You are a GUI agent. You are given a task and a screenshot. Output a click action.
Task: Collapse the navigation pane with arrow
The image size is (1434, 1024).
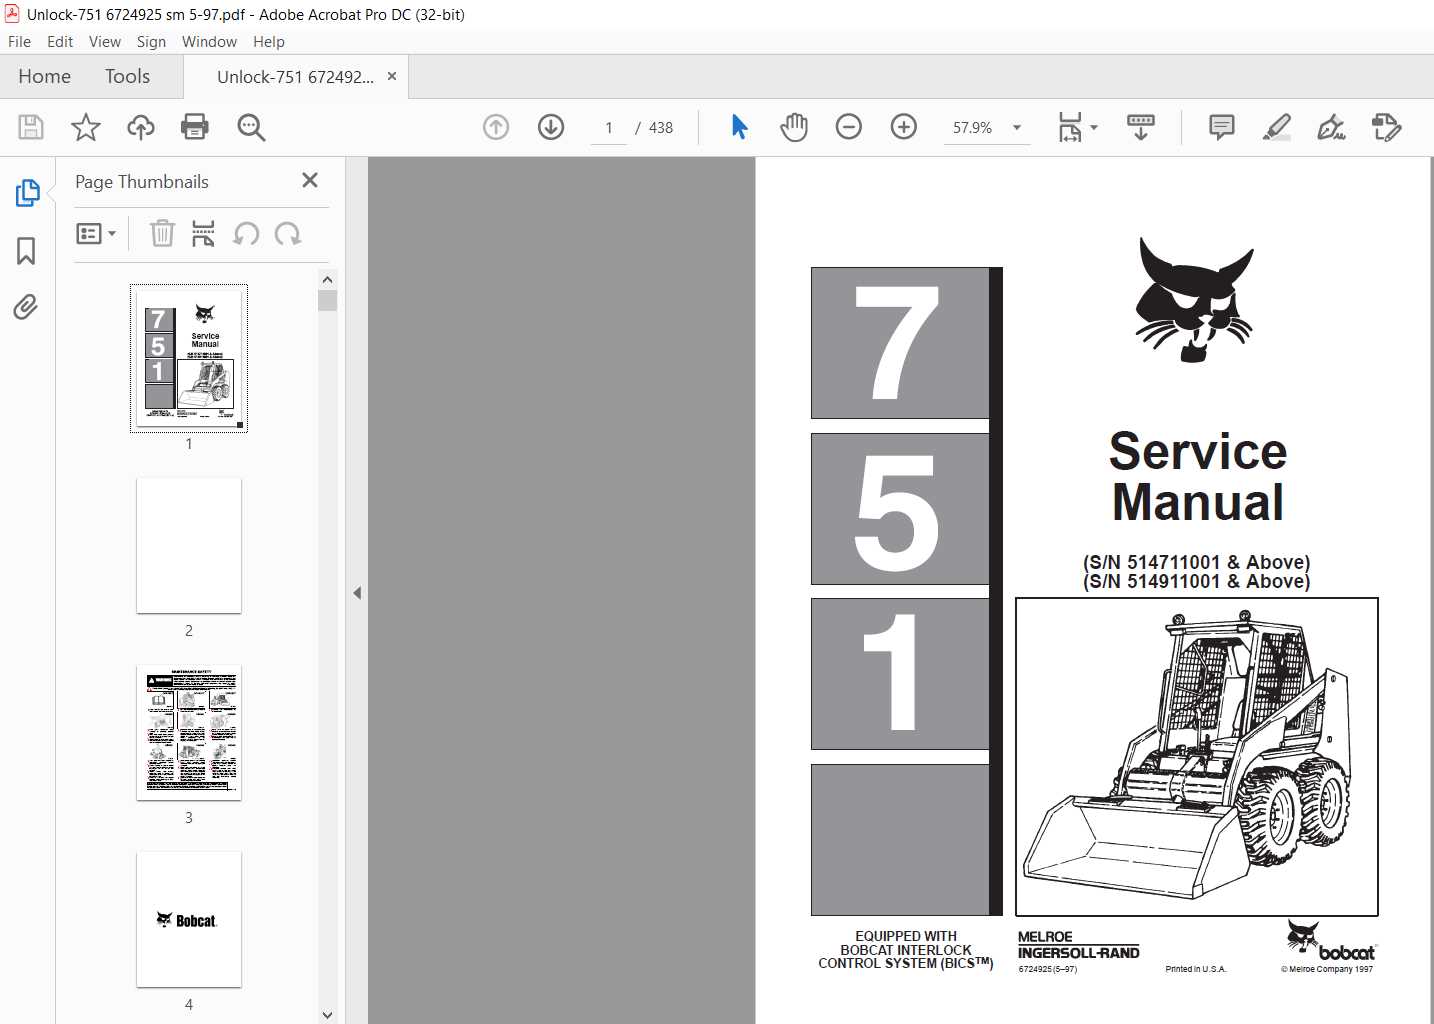tap(357, 593)
